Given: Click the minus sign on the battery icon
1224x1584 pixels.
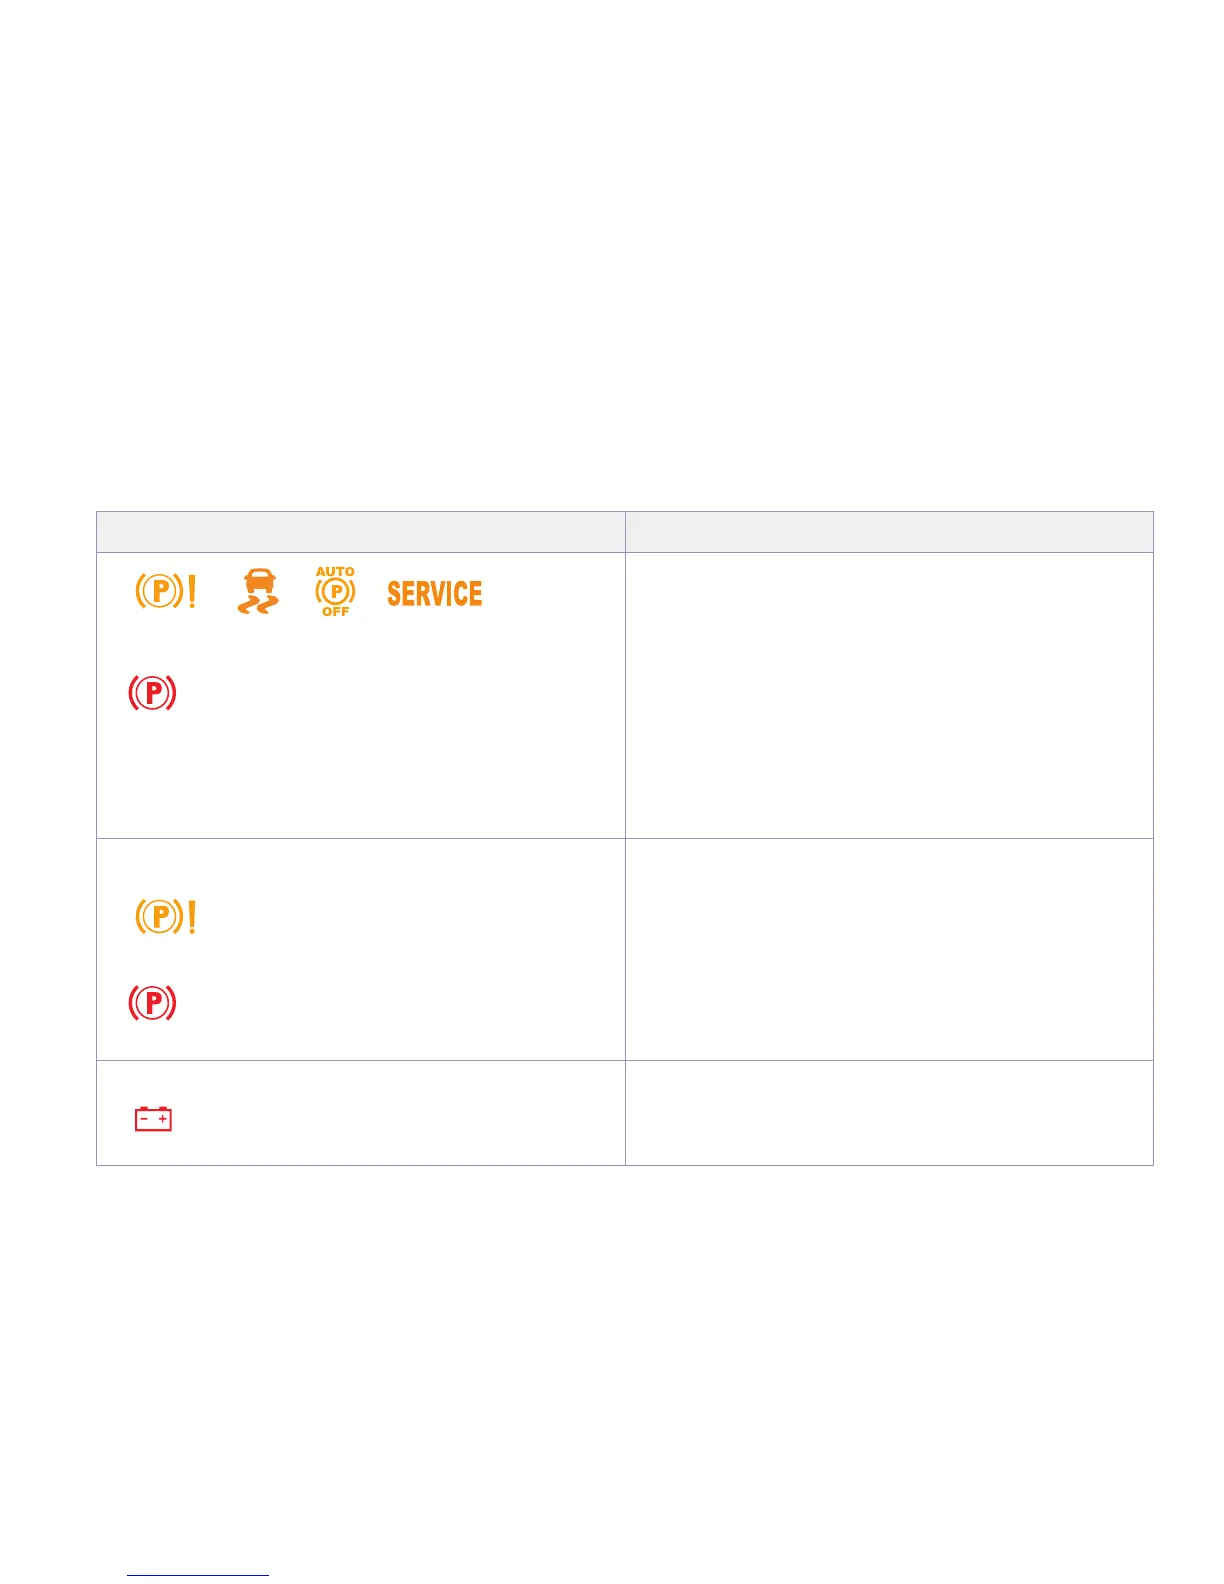Looking at the screenshot, I should point(144,1120).
